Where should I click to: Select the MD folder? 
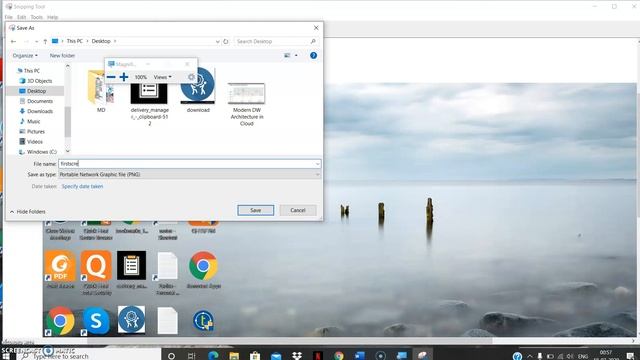click(101, 92)
